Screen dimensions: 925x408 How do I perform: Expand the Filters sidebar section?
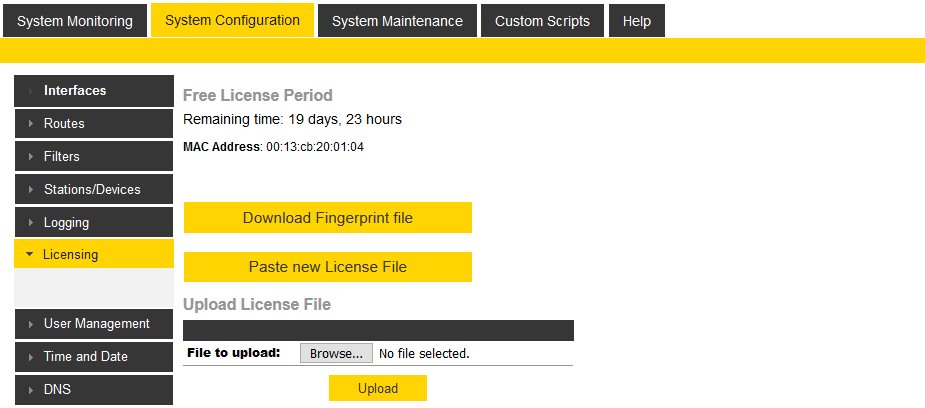(x=93, y=157)
